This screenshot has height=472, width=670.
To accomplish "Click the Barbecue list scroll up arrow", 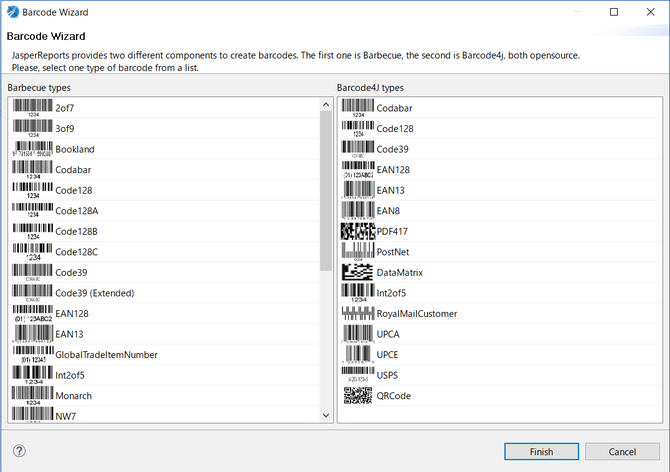I will coord(326,105).
